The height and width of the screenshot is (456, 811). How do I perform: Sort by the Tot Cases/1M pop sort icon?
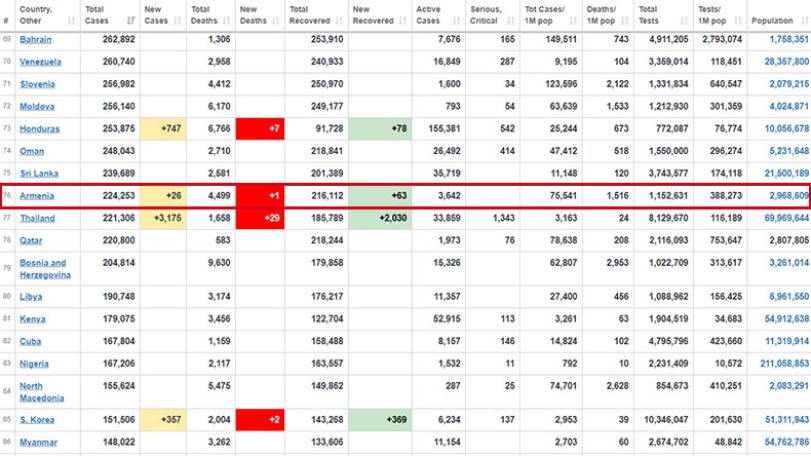[573, 21]
